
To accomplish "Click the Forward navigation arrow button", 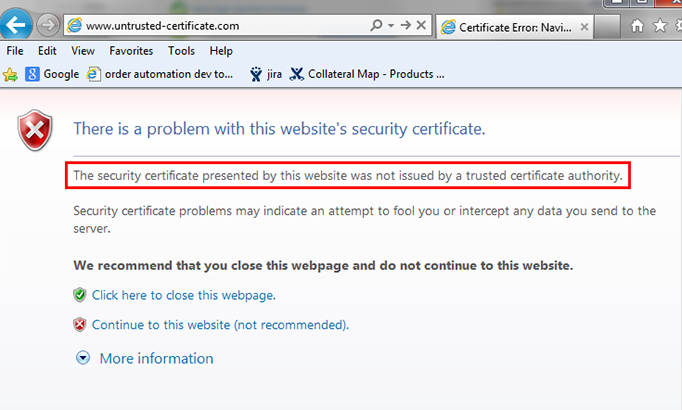I will click(x=47, y=25).
